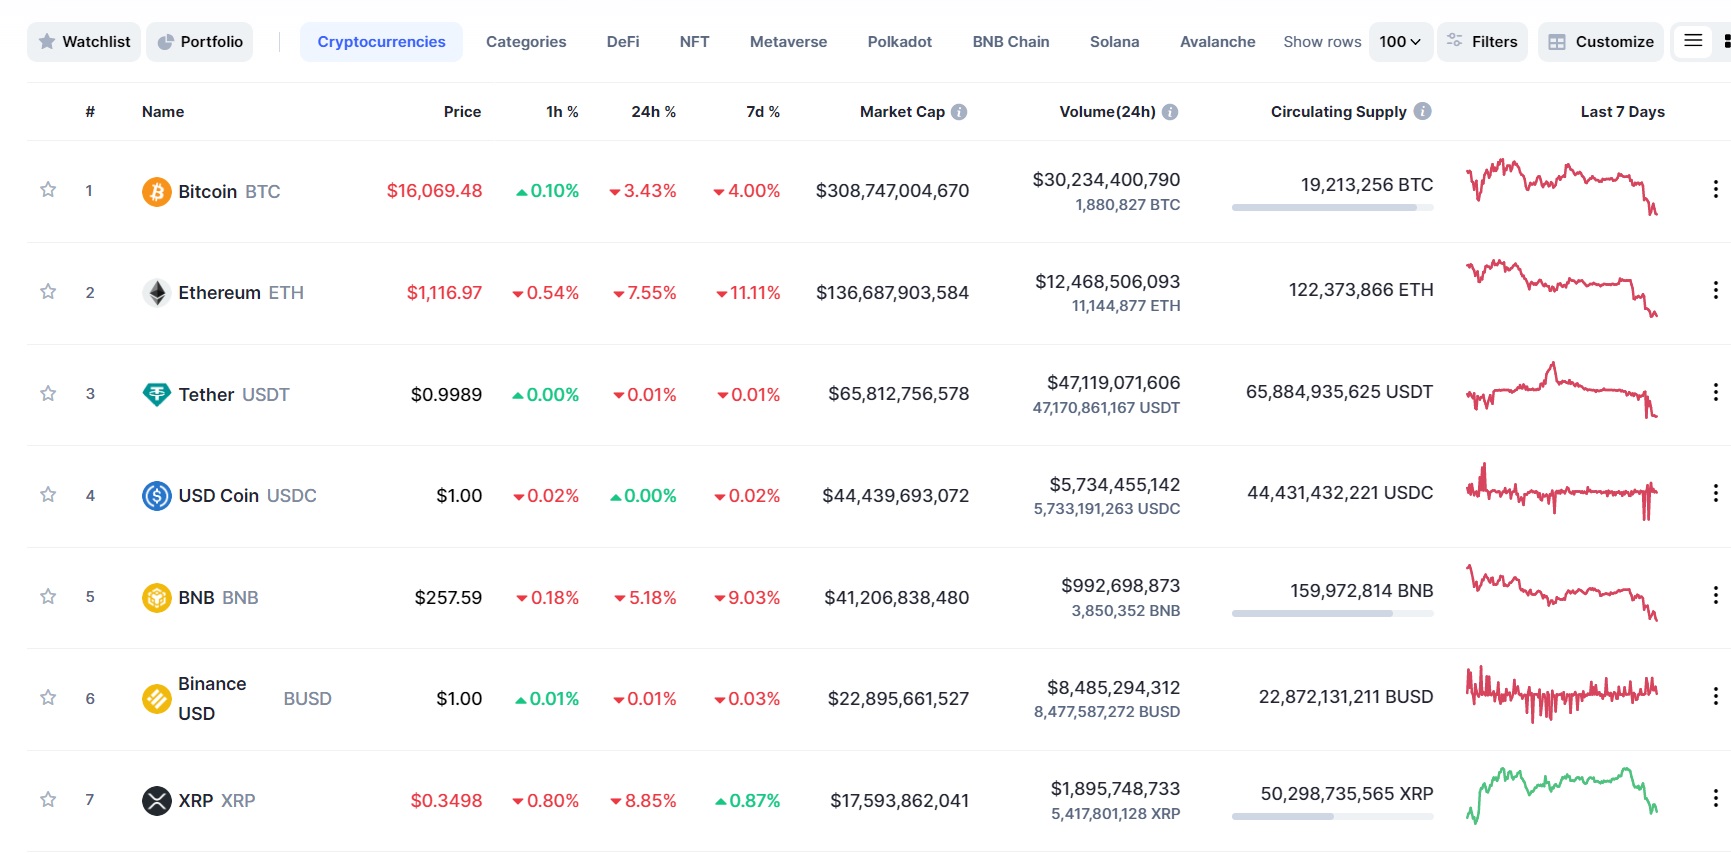Click the Circulating Supply info icon

click(1423, 111)
